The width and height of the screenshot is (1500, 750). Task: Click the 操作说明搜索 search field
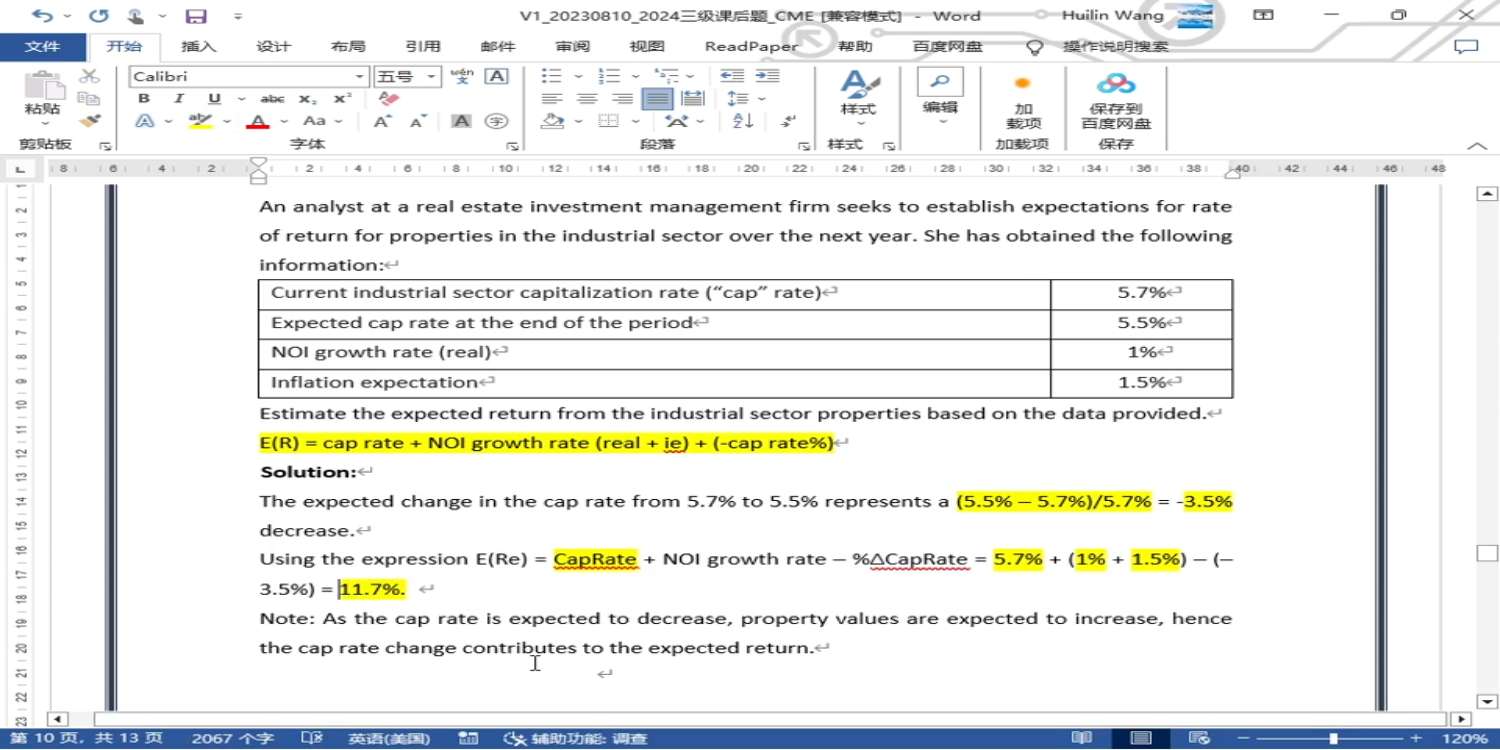(x=1114, y=46)
